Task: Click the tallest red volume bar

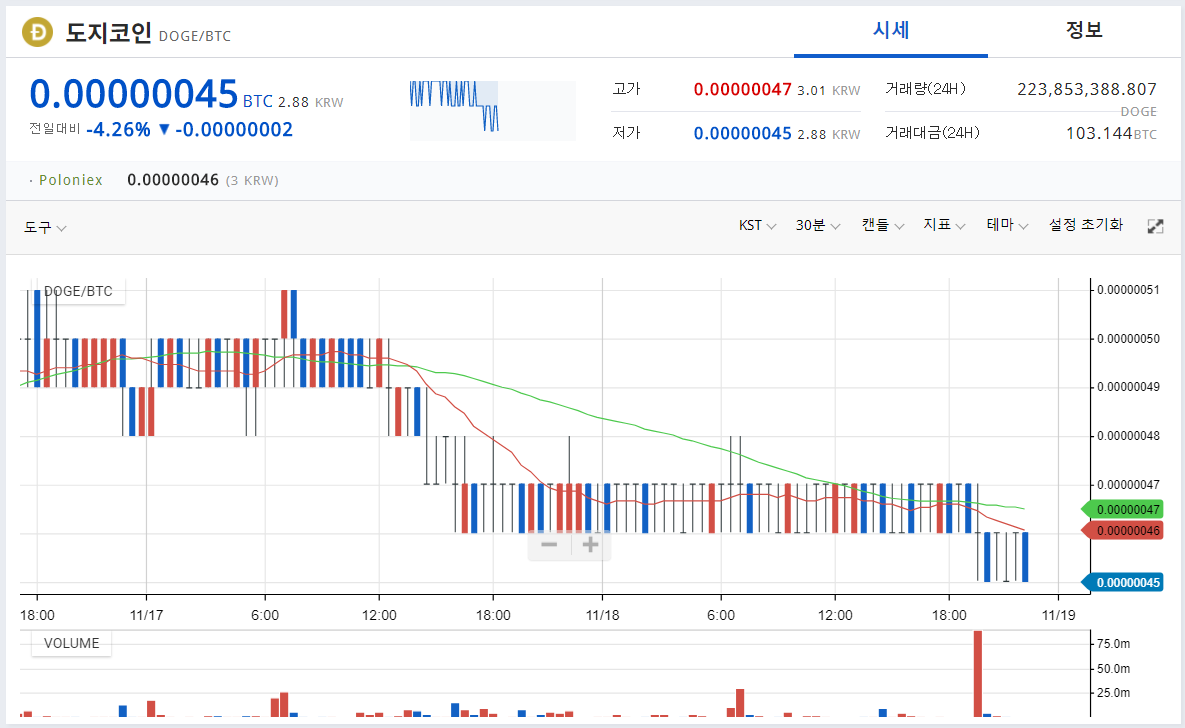Action: point(978,674)
